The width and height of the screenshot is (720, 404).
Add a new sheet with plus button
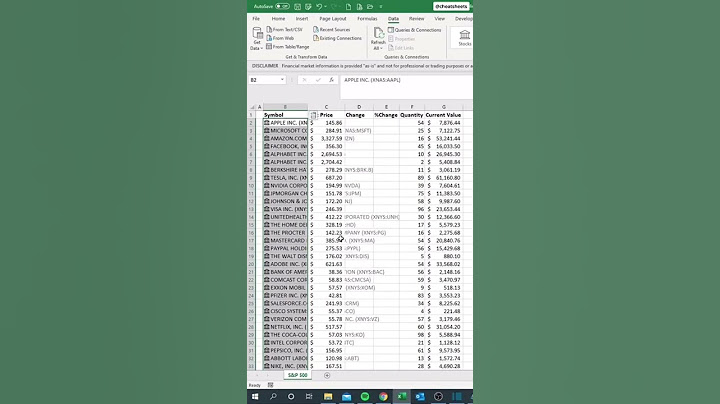327,376
